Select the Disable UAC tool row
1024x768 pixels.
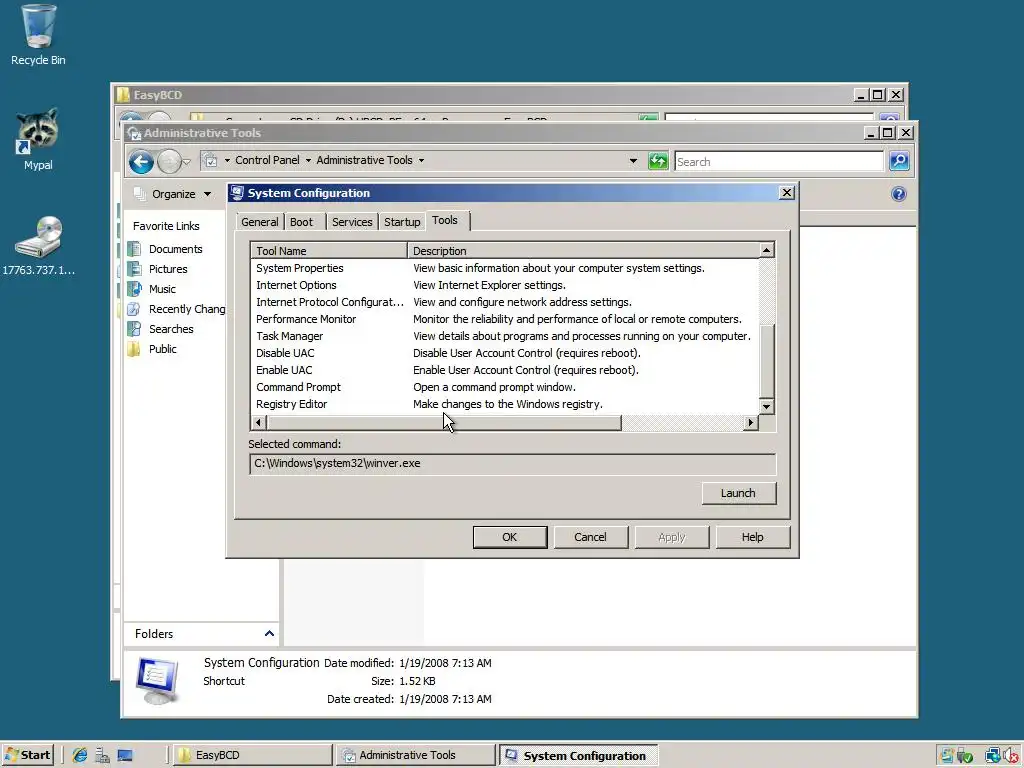pos(504,353)
